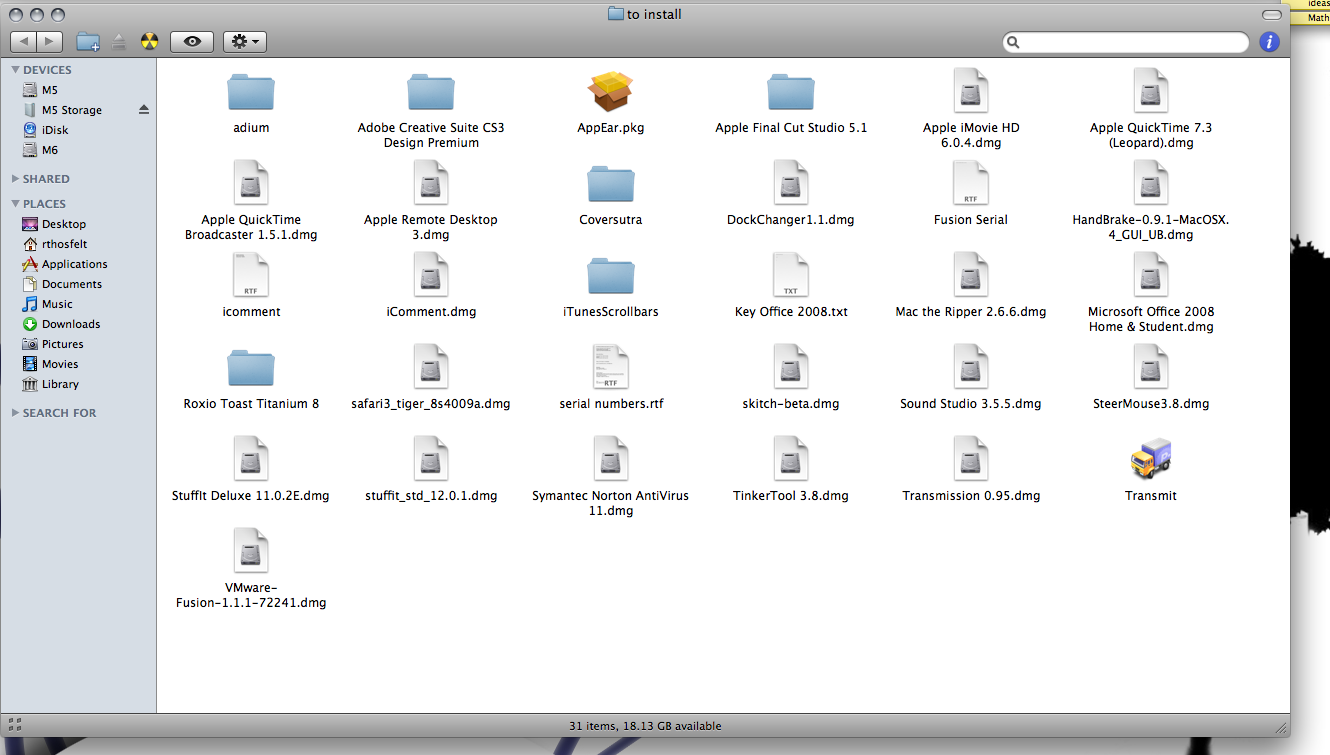Select the iComment.dmg disk image icon

431,275
